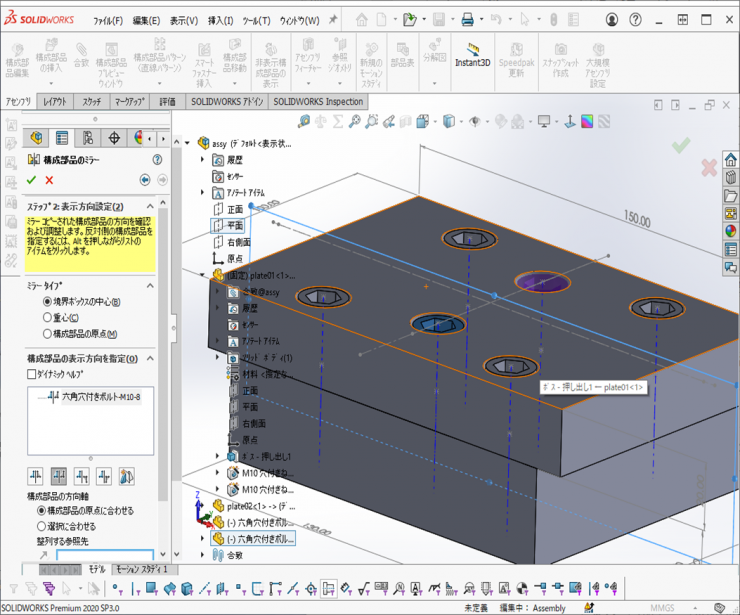Select the 重心 mirror type radio button

pyautogui.click(x=47, y=318)
